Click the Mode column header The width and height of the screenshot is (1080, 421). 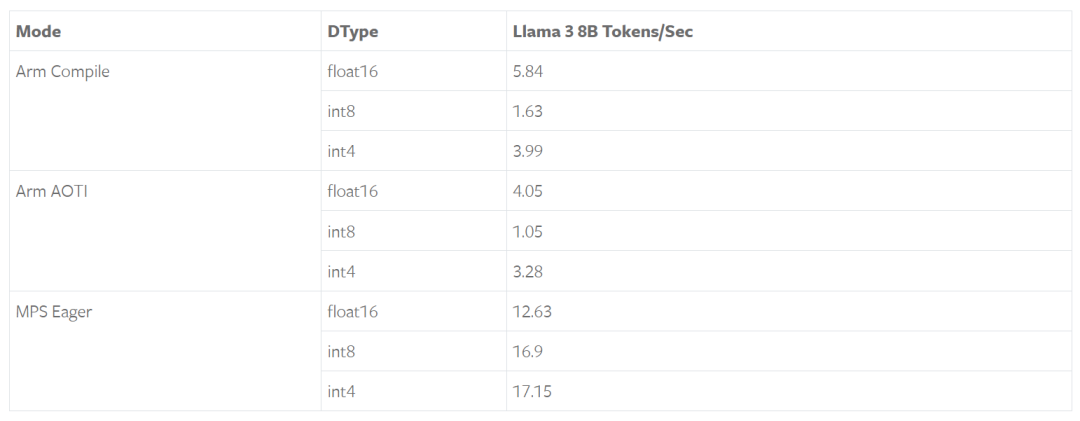point(39,31)
